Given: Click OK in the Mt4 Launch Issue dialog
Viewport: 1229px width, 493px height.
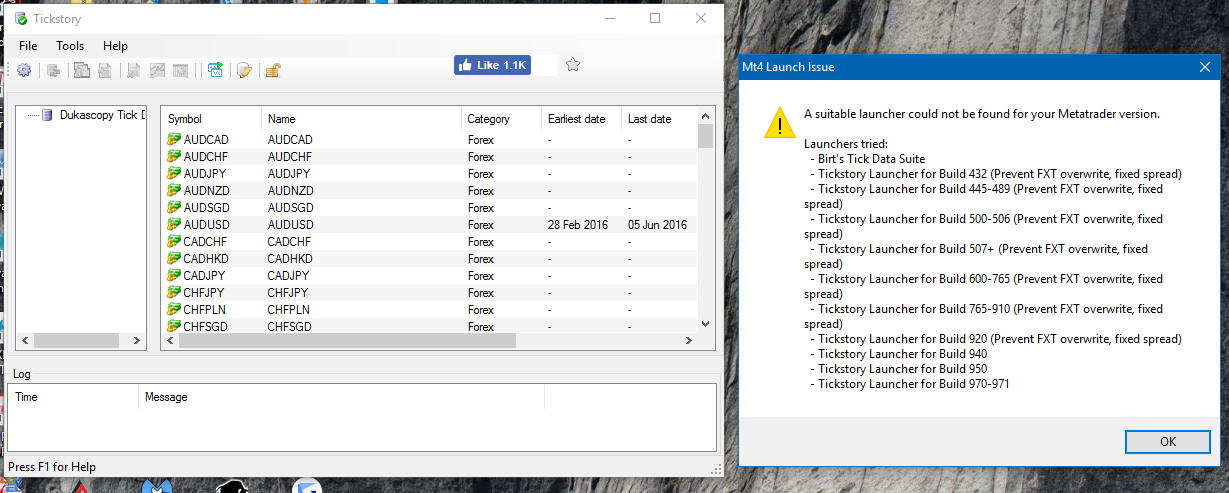Looking at the screenshot, I should coord(1167,441).
